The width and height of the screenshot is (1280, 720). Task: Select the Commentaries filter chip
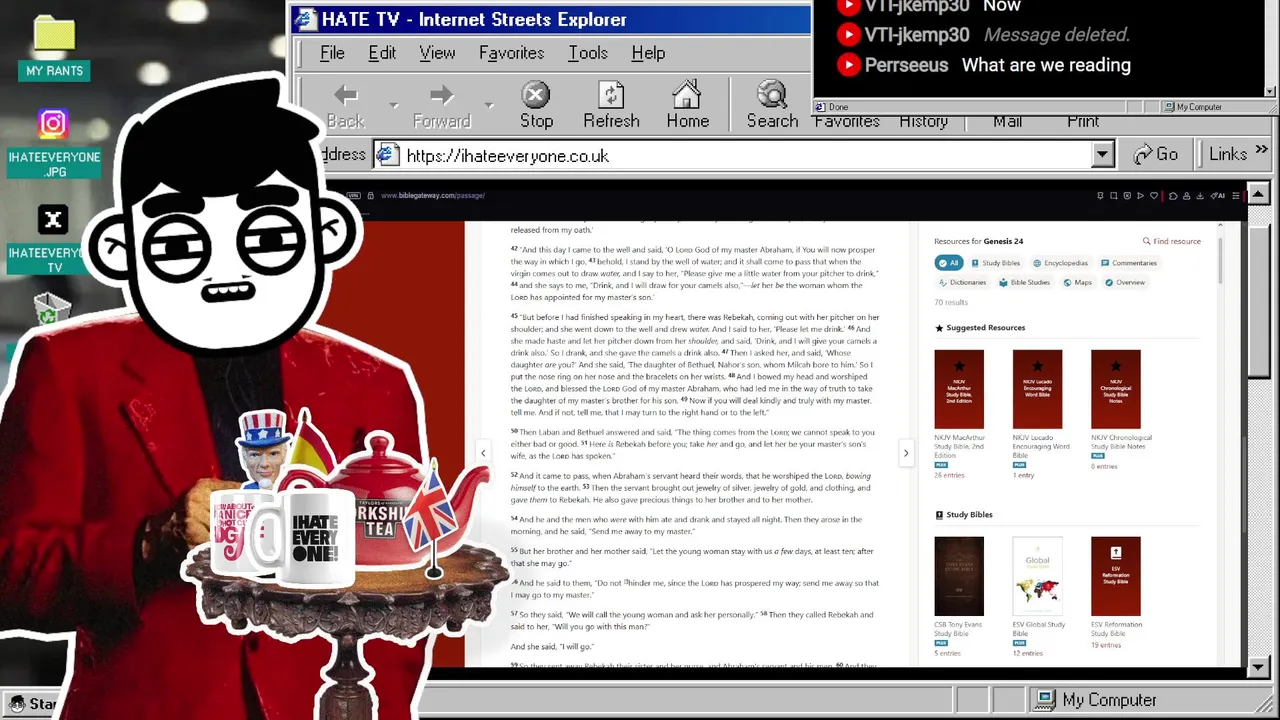(1129, 263)
